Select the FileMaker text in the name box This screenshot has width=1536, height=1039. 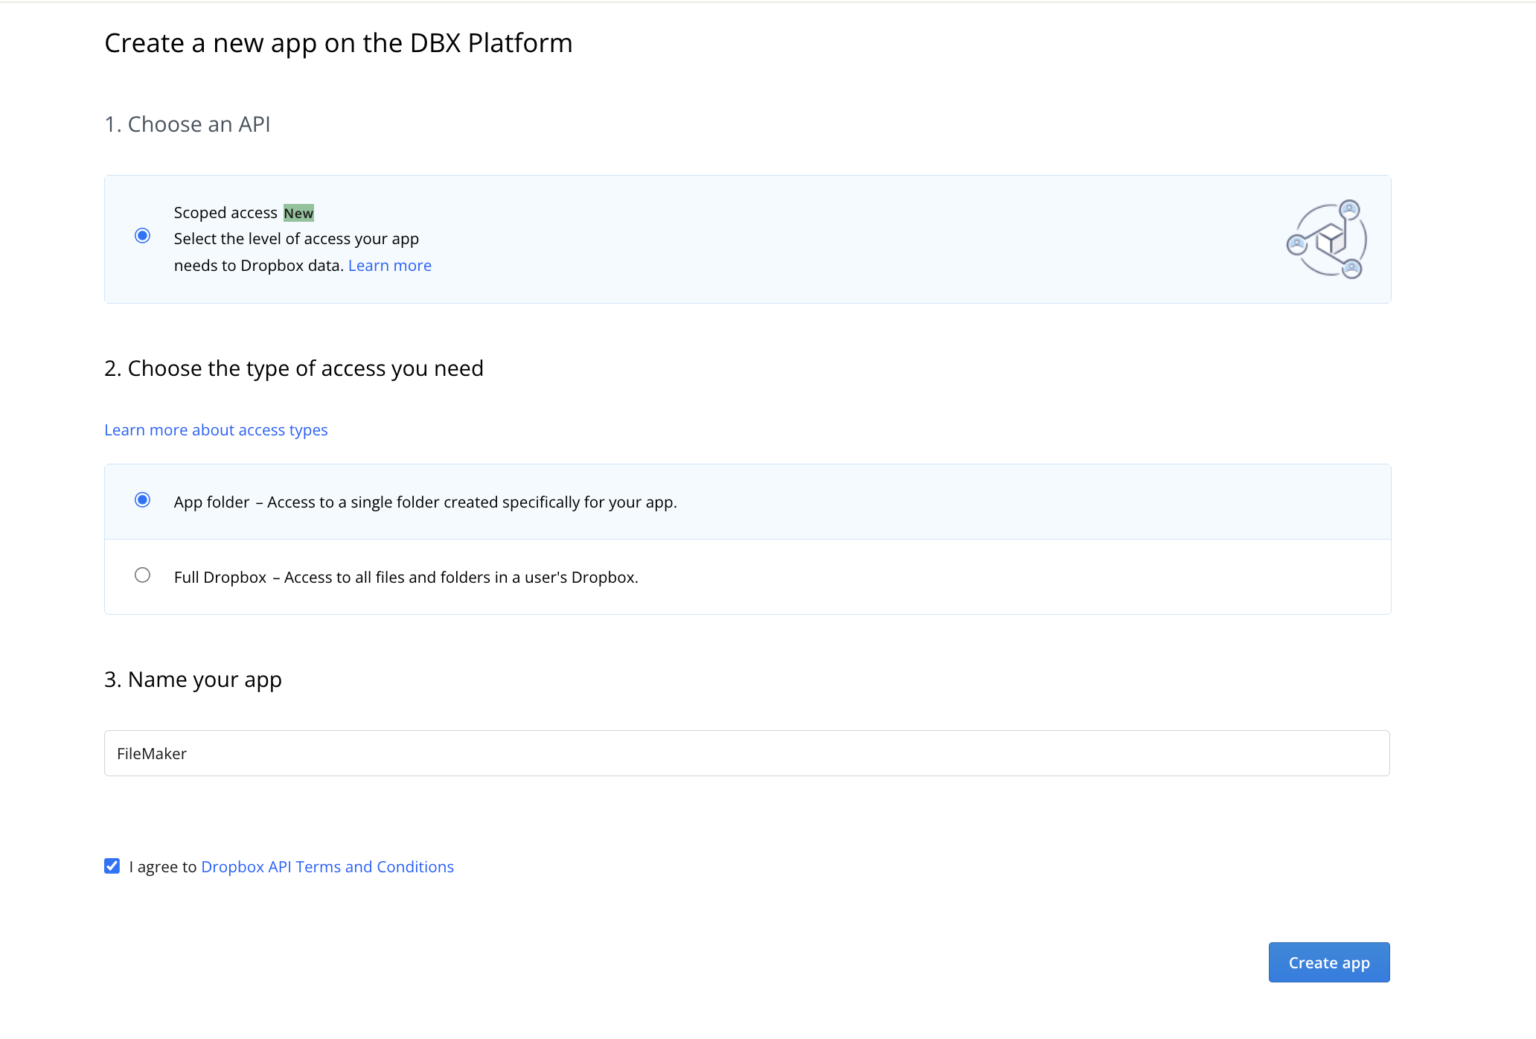(151, 753)
